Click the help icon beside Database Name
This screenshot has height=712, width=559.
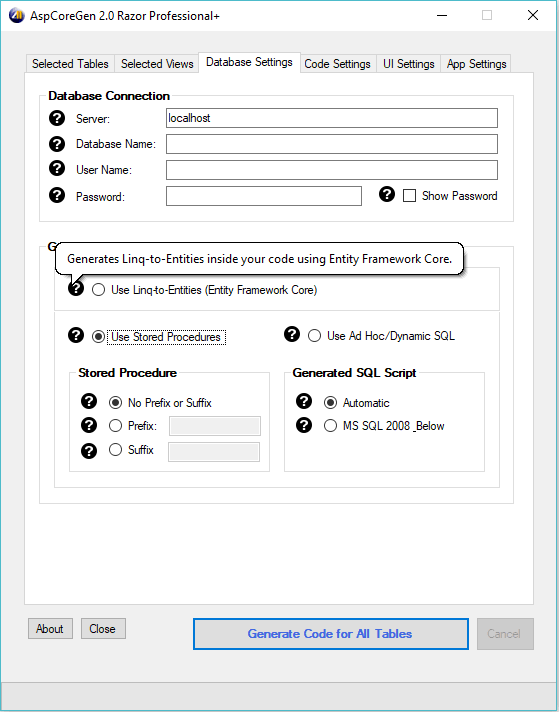(x=57, y=143)
